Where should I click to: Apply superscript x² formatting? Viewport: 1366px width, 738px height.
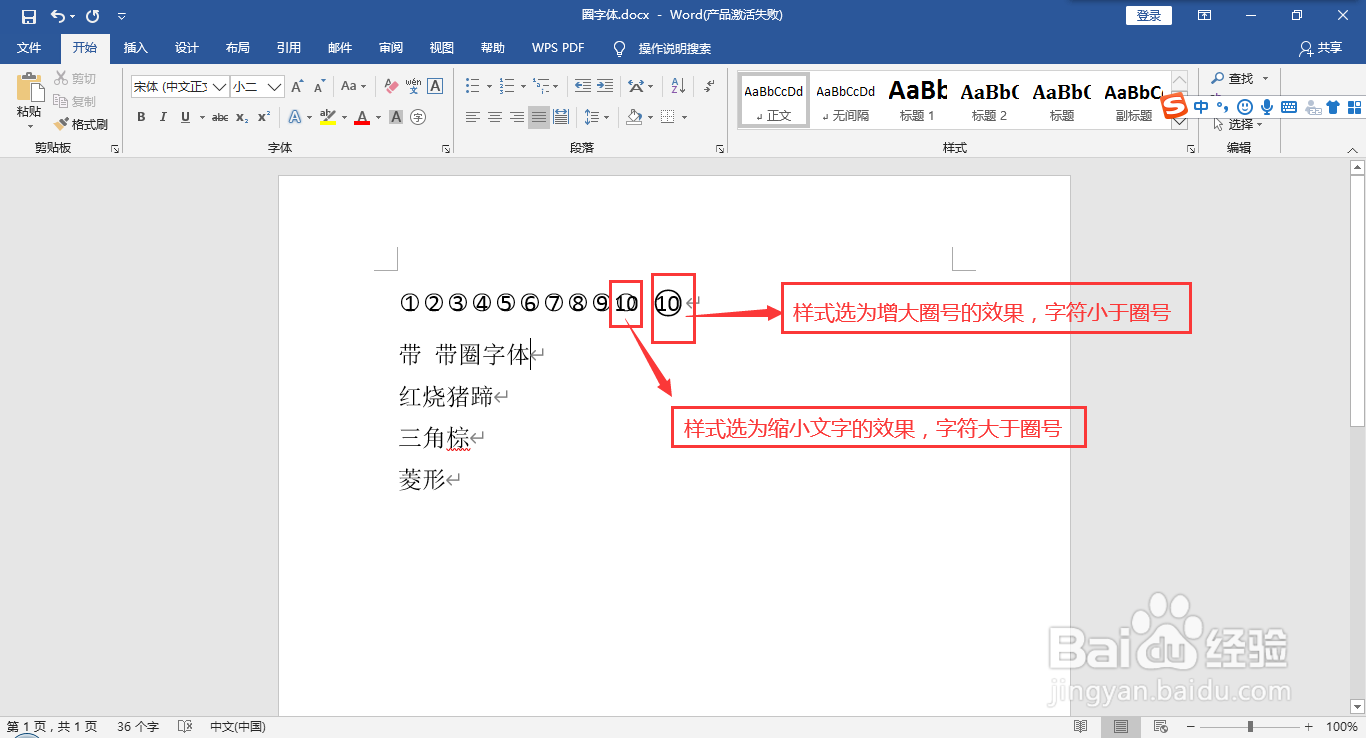point(263,117)
